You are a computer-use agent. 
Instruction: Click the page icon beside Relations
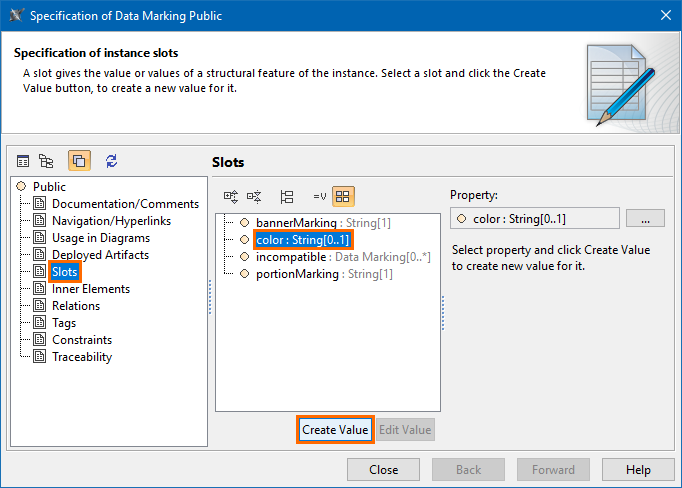coord(40,305)
